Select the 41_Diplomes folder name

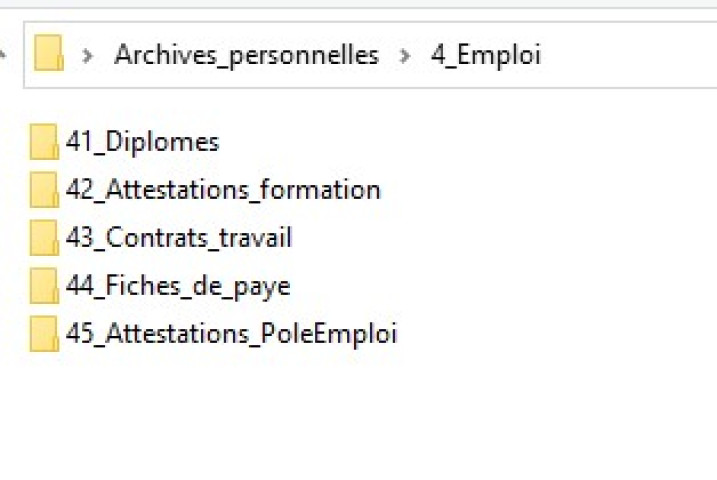(x=142, y=142)
